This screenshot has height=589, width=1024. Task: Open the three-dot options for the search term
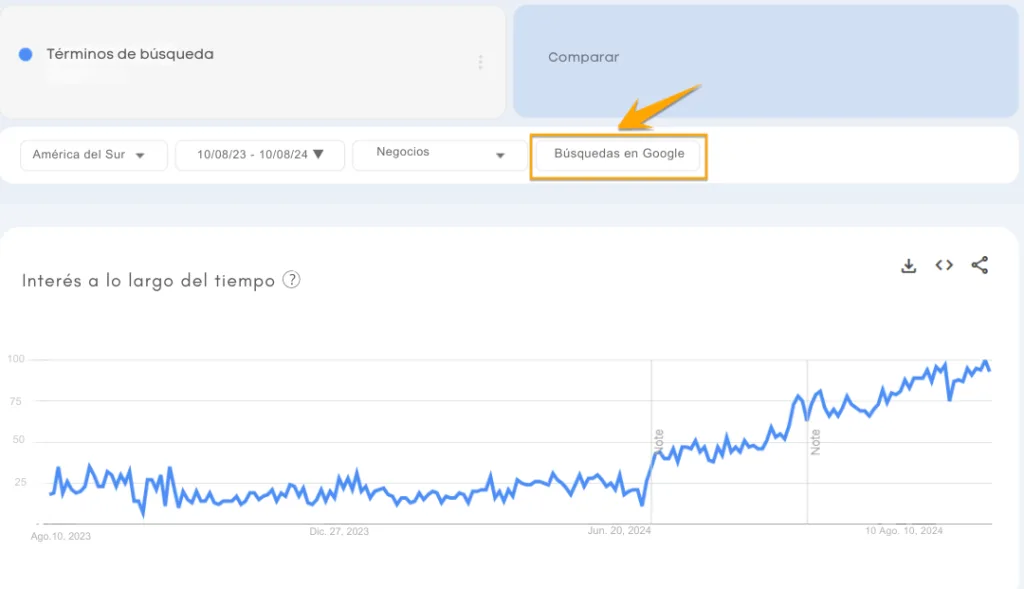480,62
